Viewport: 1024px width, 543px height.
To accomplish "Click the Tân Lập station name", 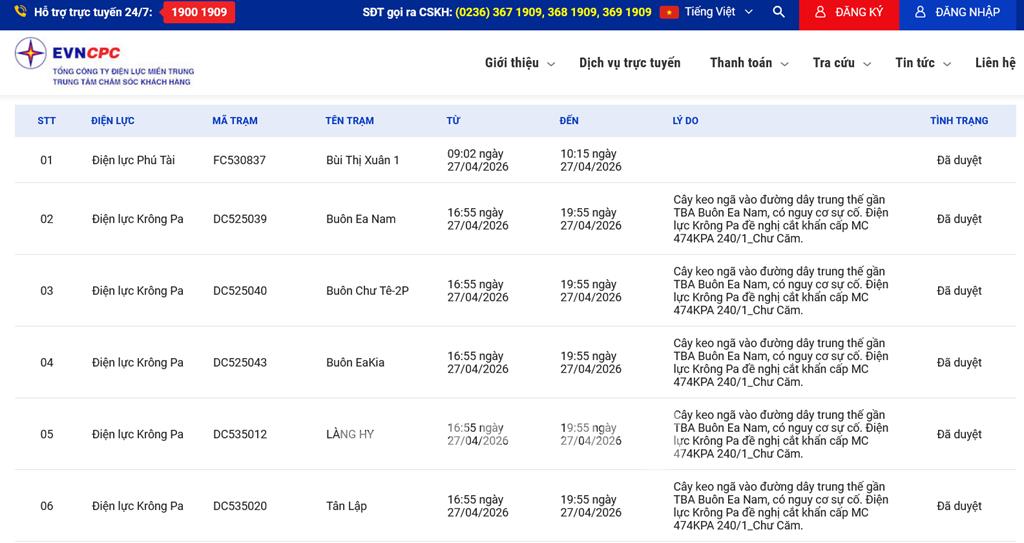I will click(x=346, y=506).
